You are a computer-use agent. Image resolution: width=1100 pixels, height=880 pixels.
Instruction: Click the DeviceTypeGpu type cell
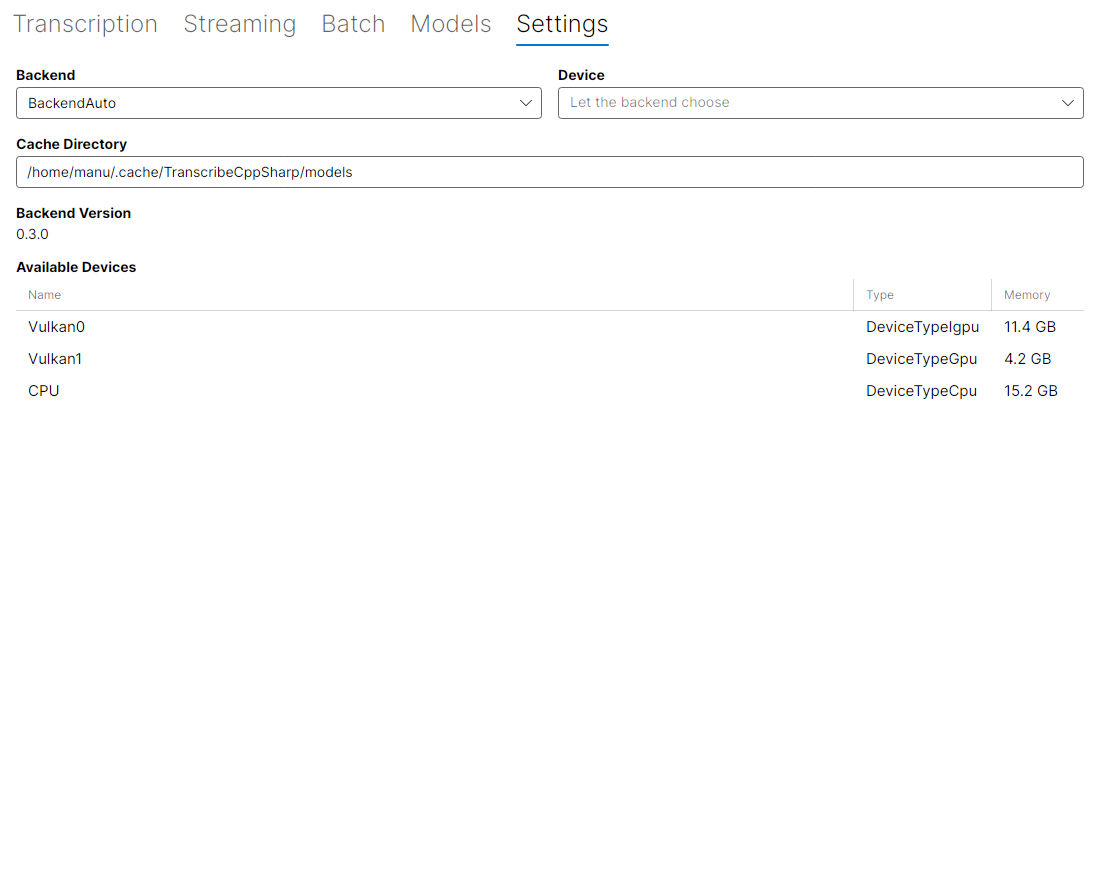point(921,359)
